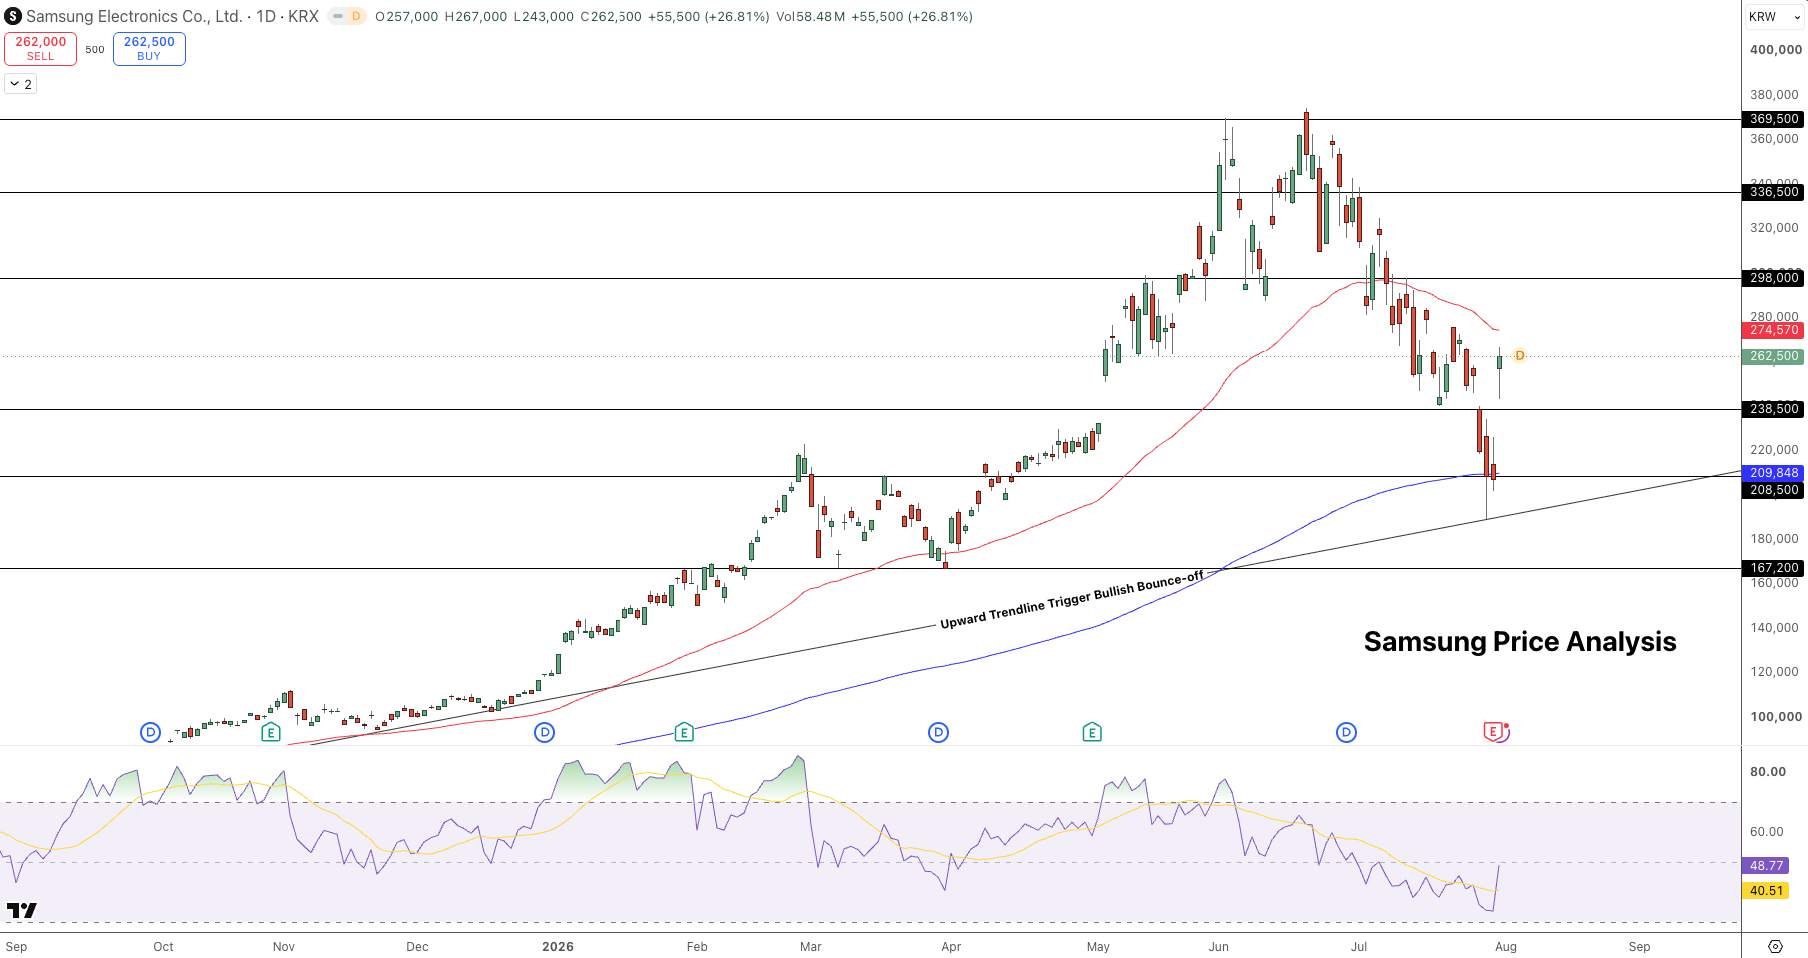Screen dimensions: 1808x958
Task: Click the Jun label on time axis
Action: [x=1218, y=946]
